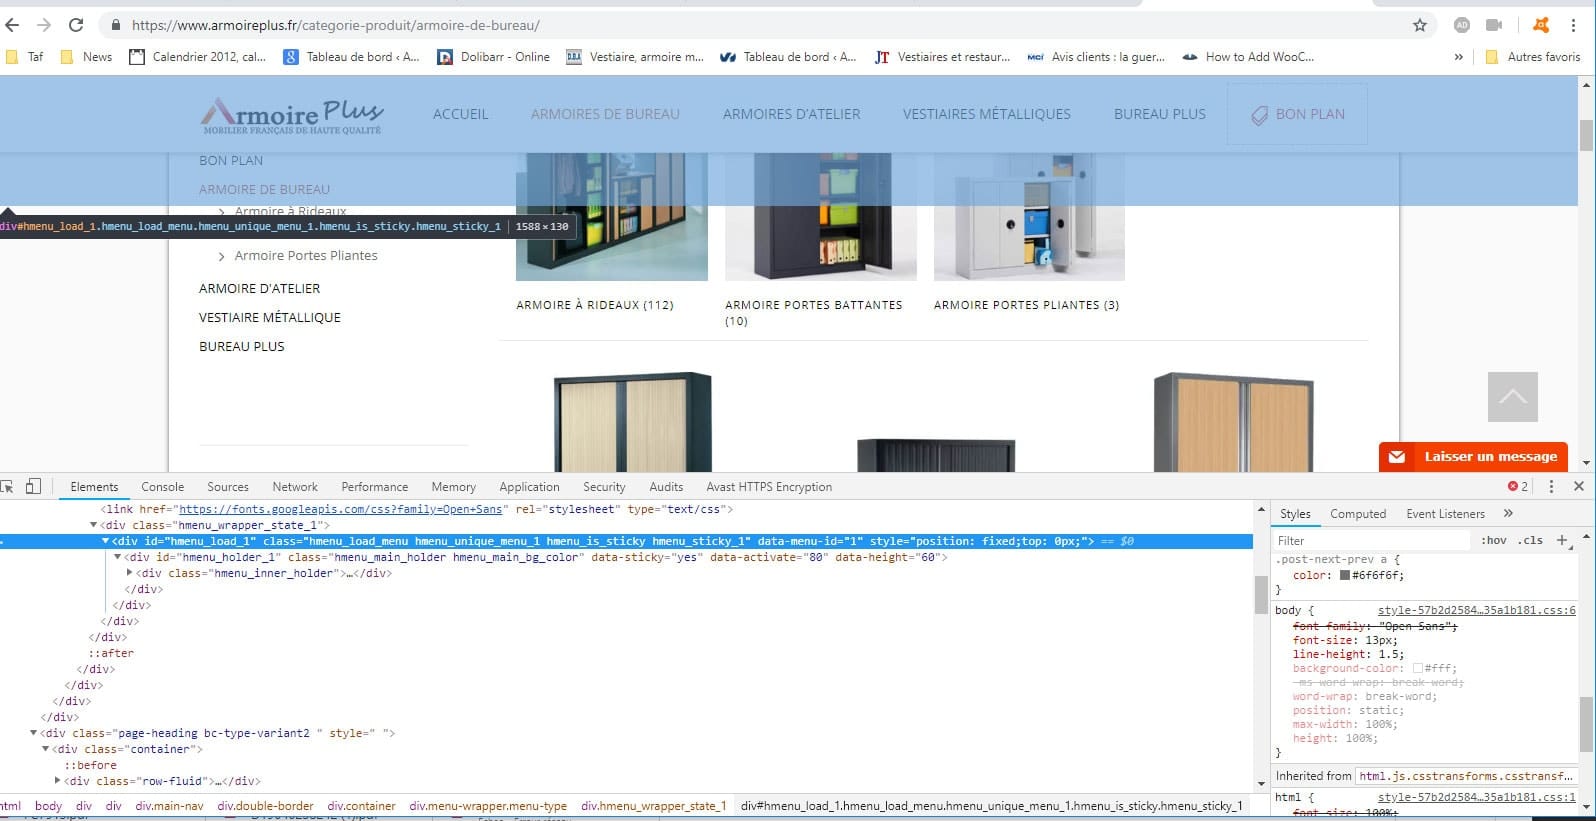Open the Computed styles tab
This screenshot has height=821, width=1596.
[x=1357, y=514]
